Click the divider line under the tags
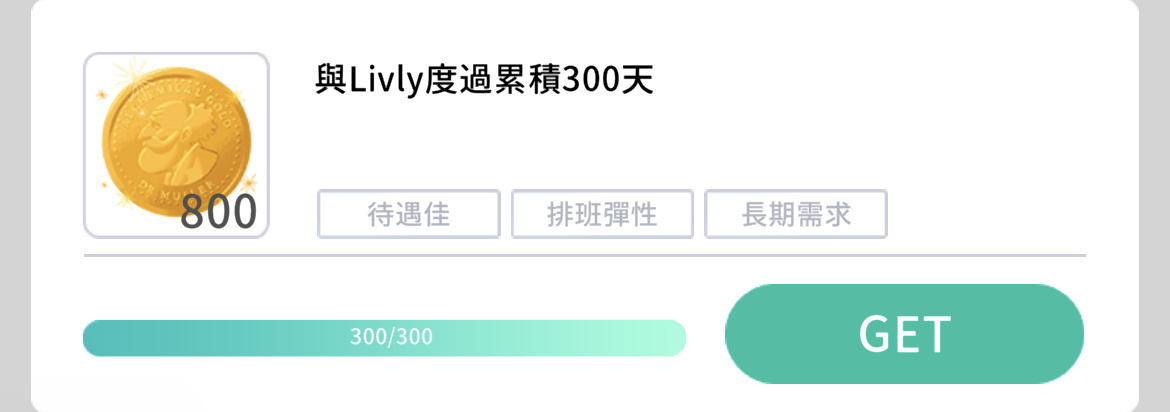This screenshot has width=1170, height=412. [x=584, y=255]
